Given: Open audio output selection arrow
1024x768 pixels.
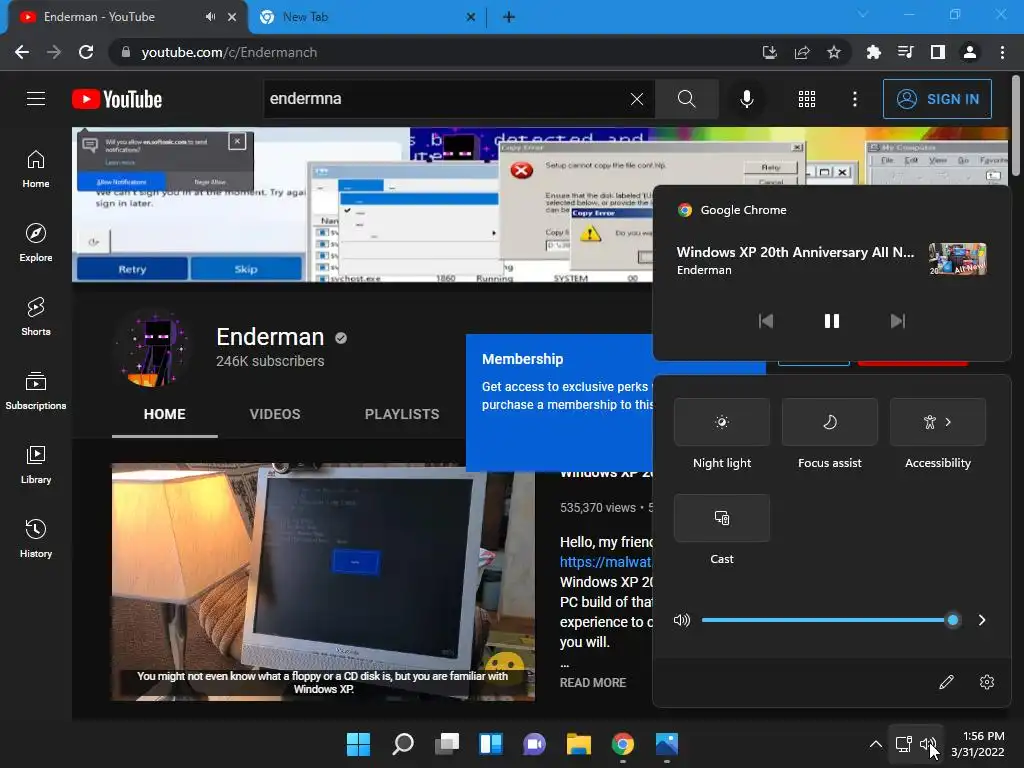Looking at the screenshot, I should tap(982, 620).
